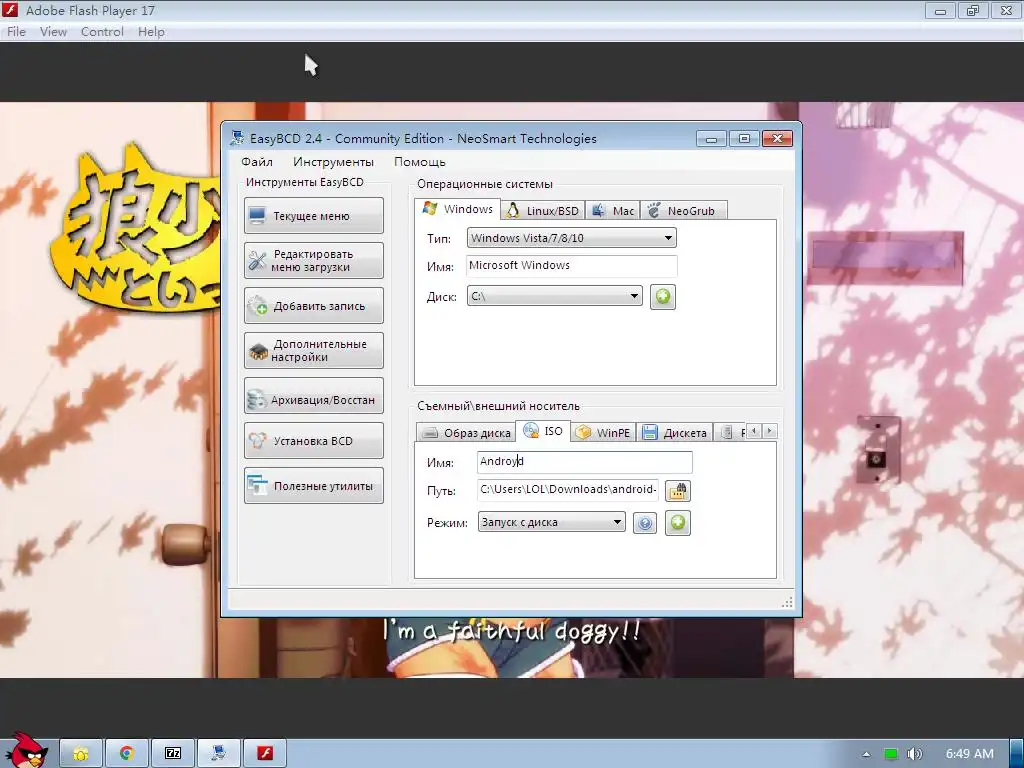Click the window resize grip corner
The height and width of the screenshot is (768, 1024).
788,602
